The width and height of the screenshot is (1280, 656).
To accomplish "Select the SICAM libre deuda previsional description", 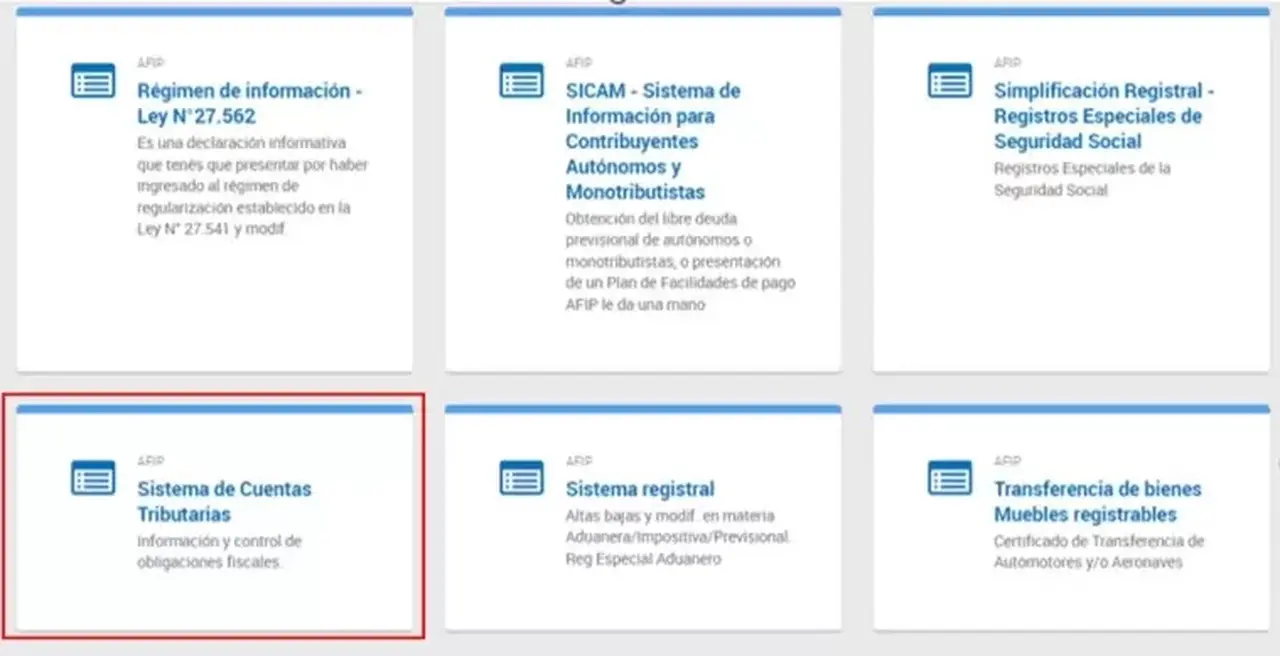I will (x=681, y=262).
